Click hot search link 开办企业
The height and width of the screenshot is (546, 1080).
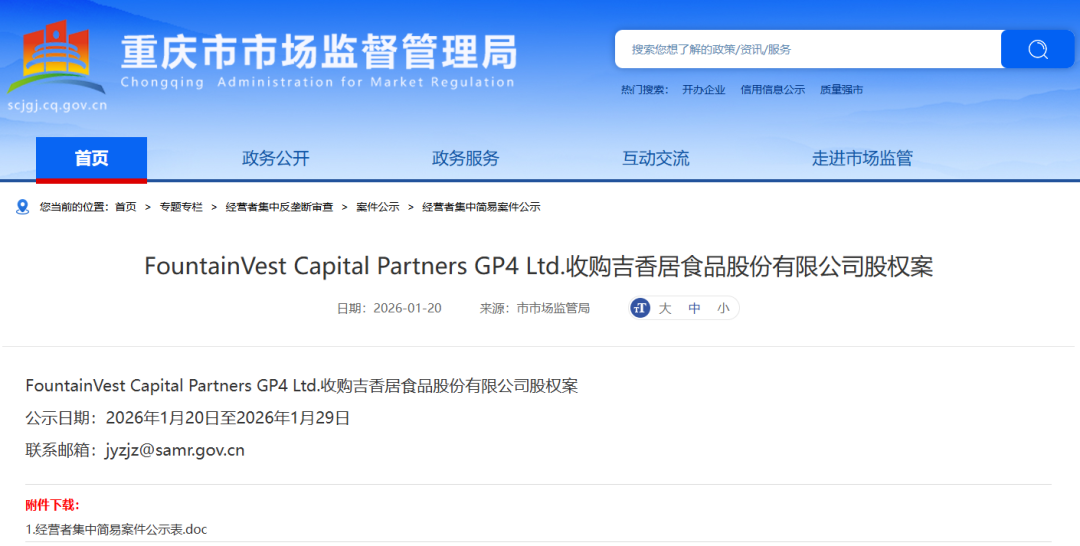tap(703, 90)
